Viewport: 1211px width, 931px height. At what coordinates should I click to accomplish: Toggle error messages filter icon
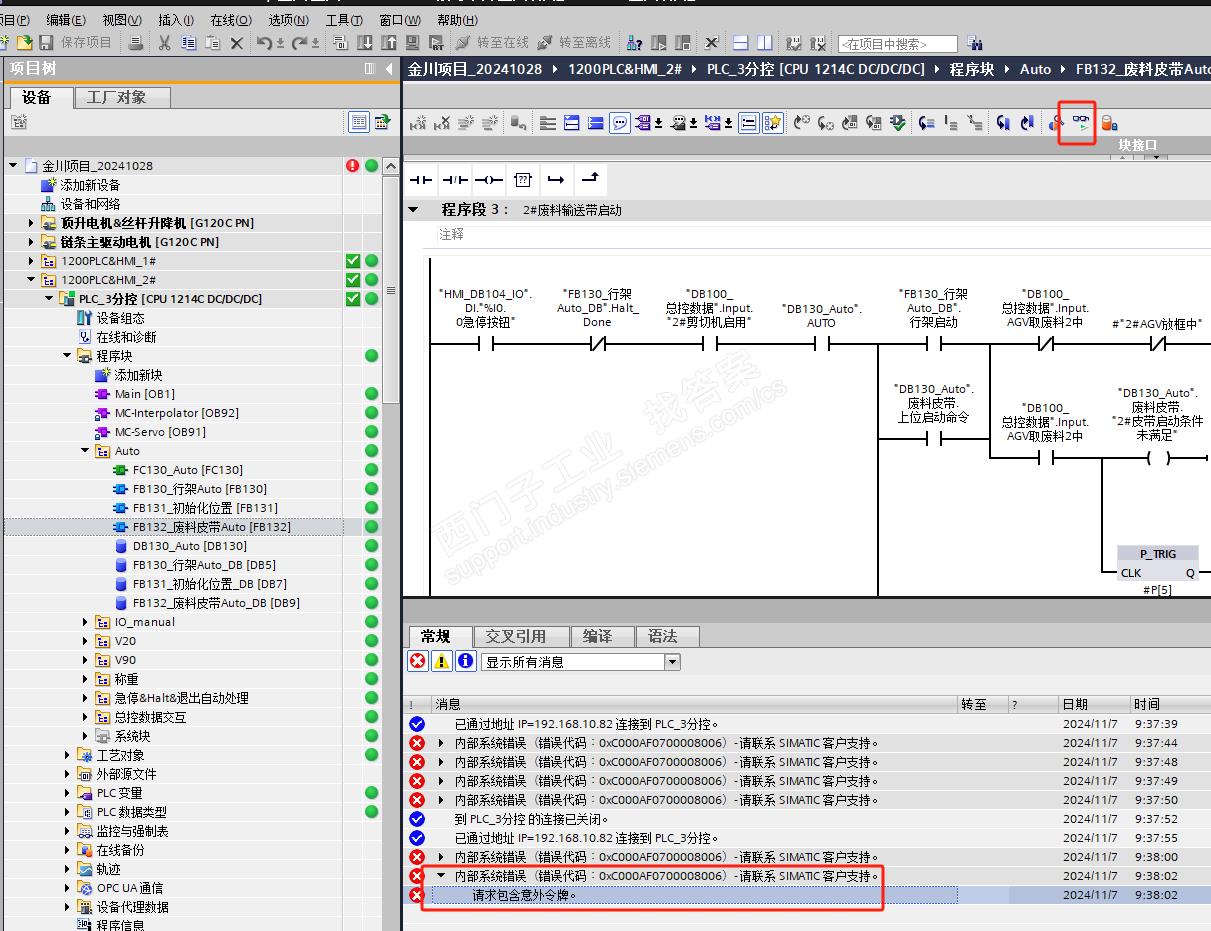[x=418, y=661]
